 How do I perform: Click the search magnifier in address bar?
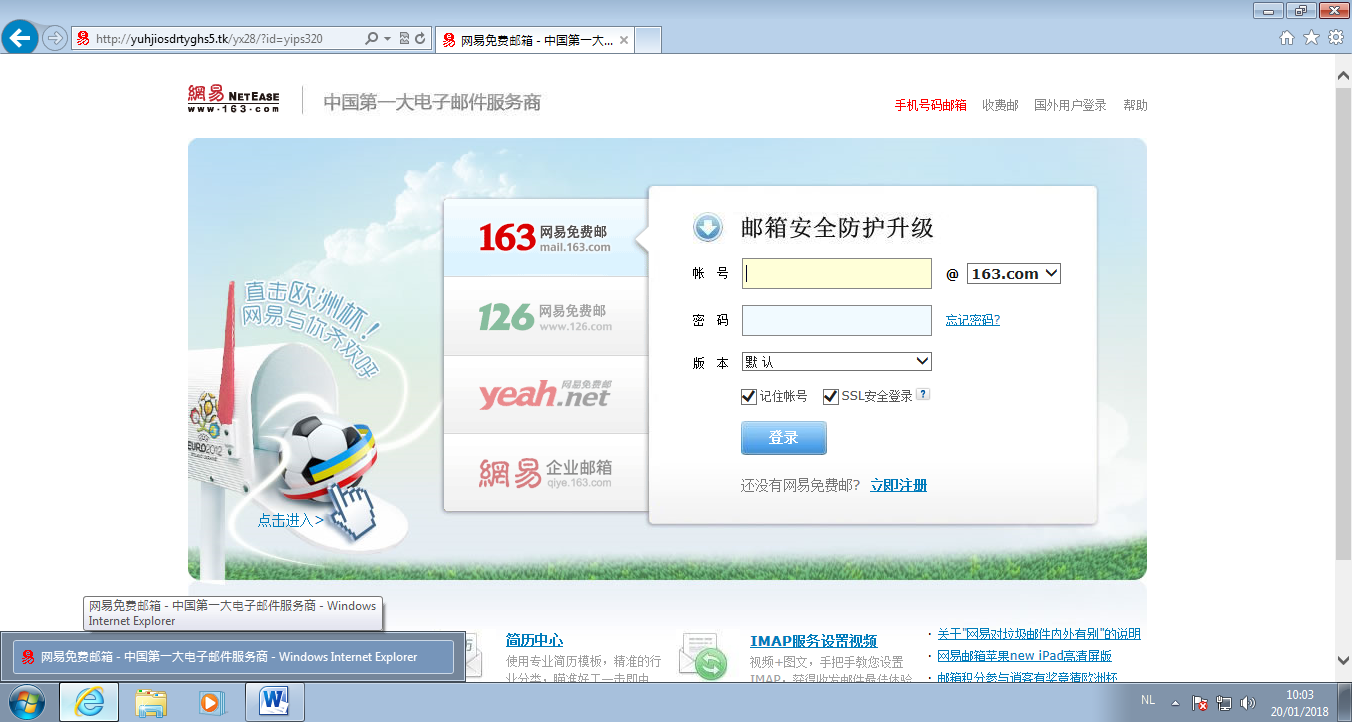pos(373,39)
